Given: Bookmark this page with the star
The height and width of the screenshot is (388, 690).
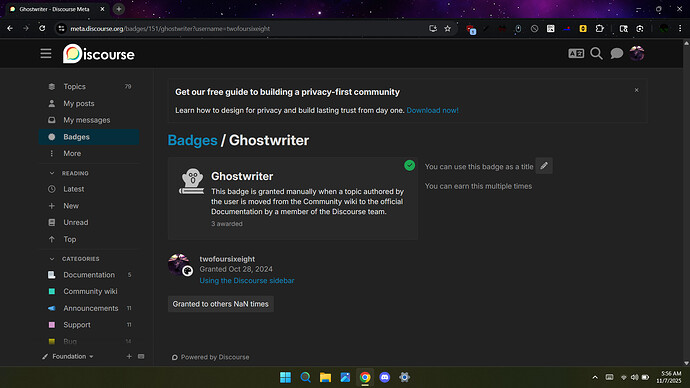Looking at the screenshot, I should pyautogui.click(x=448, y=29).
